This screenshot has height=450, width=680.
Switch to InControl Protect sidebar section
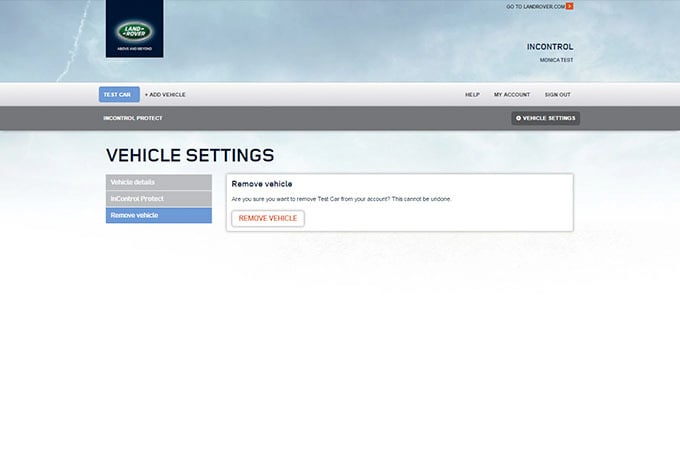click(158, 199)
